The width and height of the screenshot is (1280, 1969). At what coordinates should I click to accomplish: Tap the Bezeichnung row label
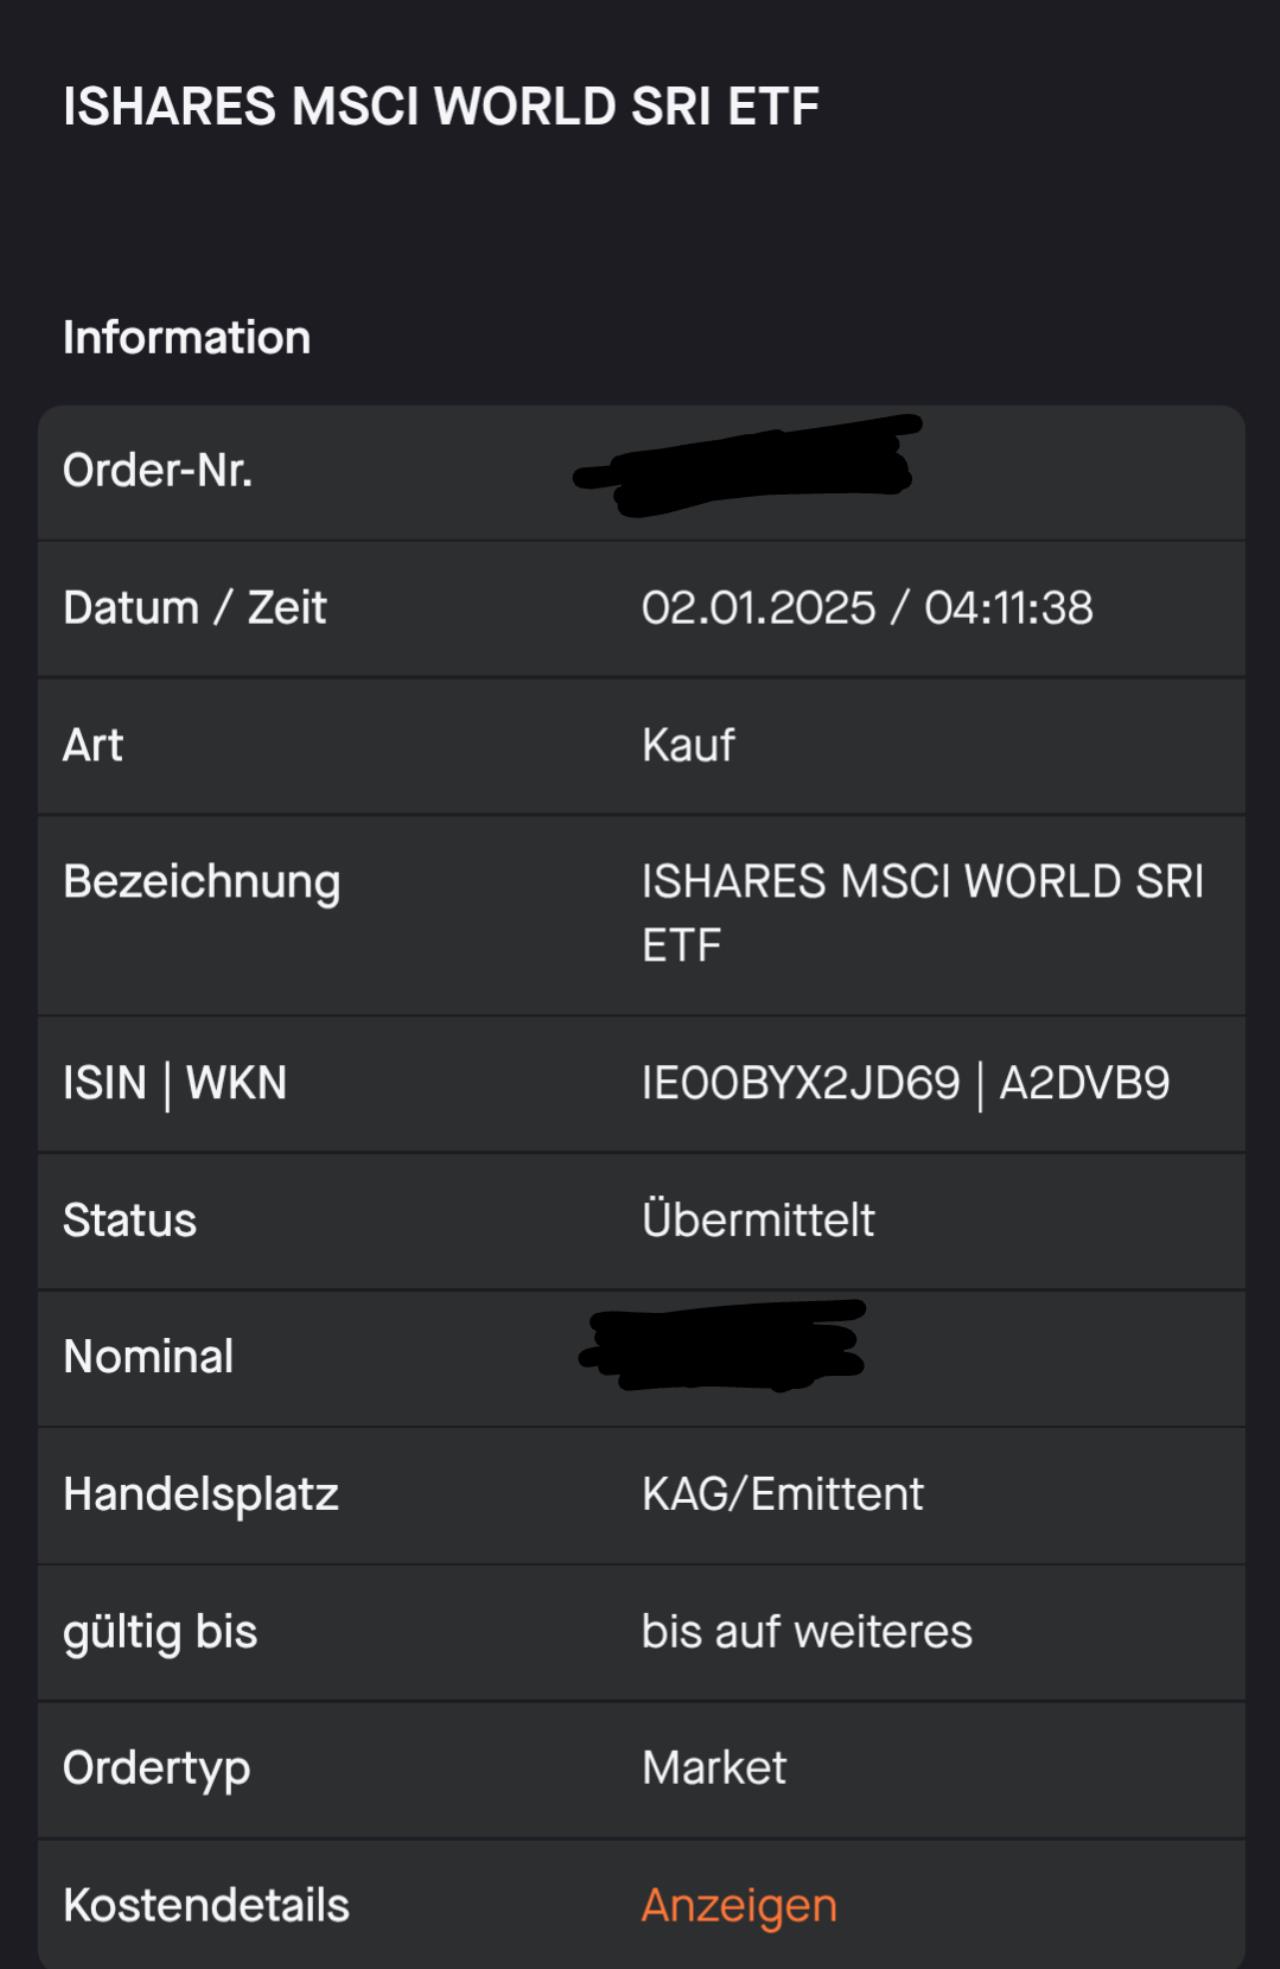click(x=201, y=882)
